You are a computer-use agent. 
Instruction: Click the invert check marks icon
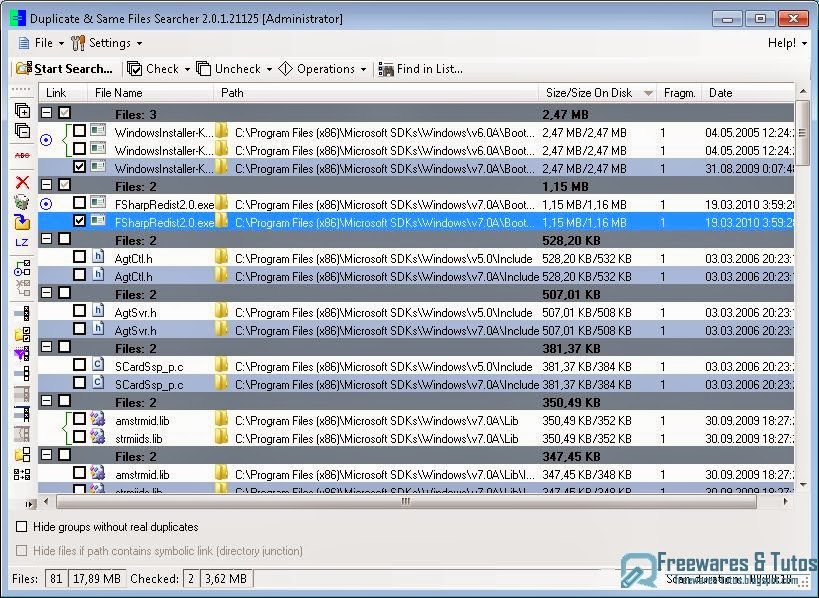click(22, 474)
